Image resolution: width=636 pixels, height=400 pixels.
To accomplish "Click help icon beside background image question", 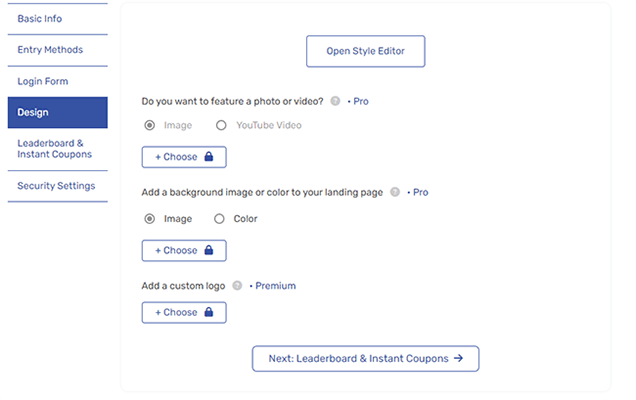I will [396, 192].
